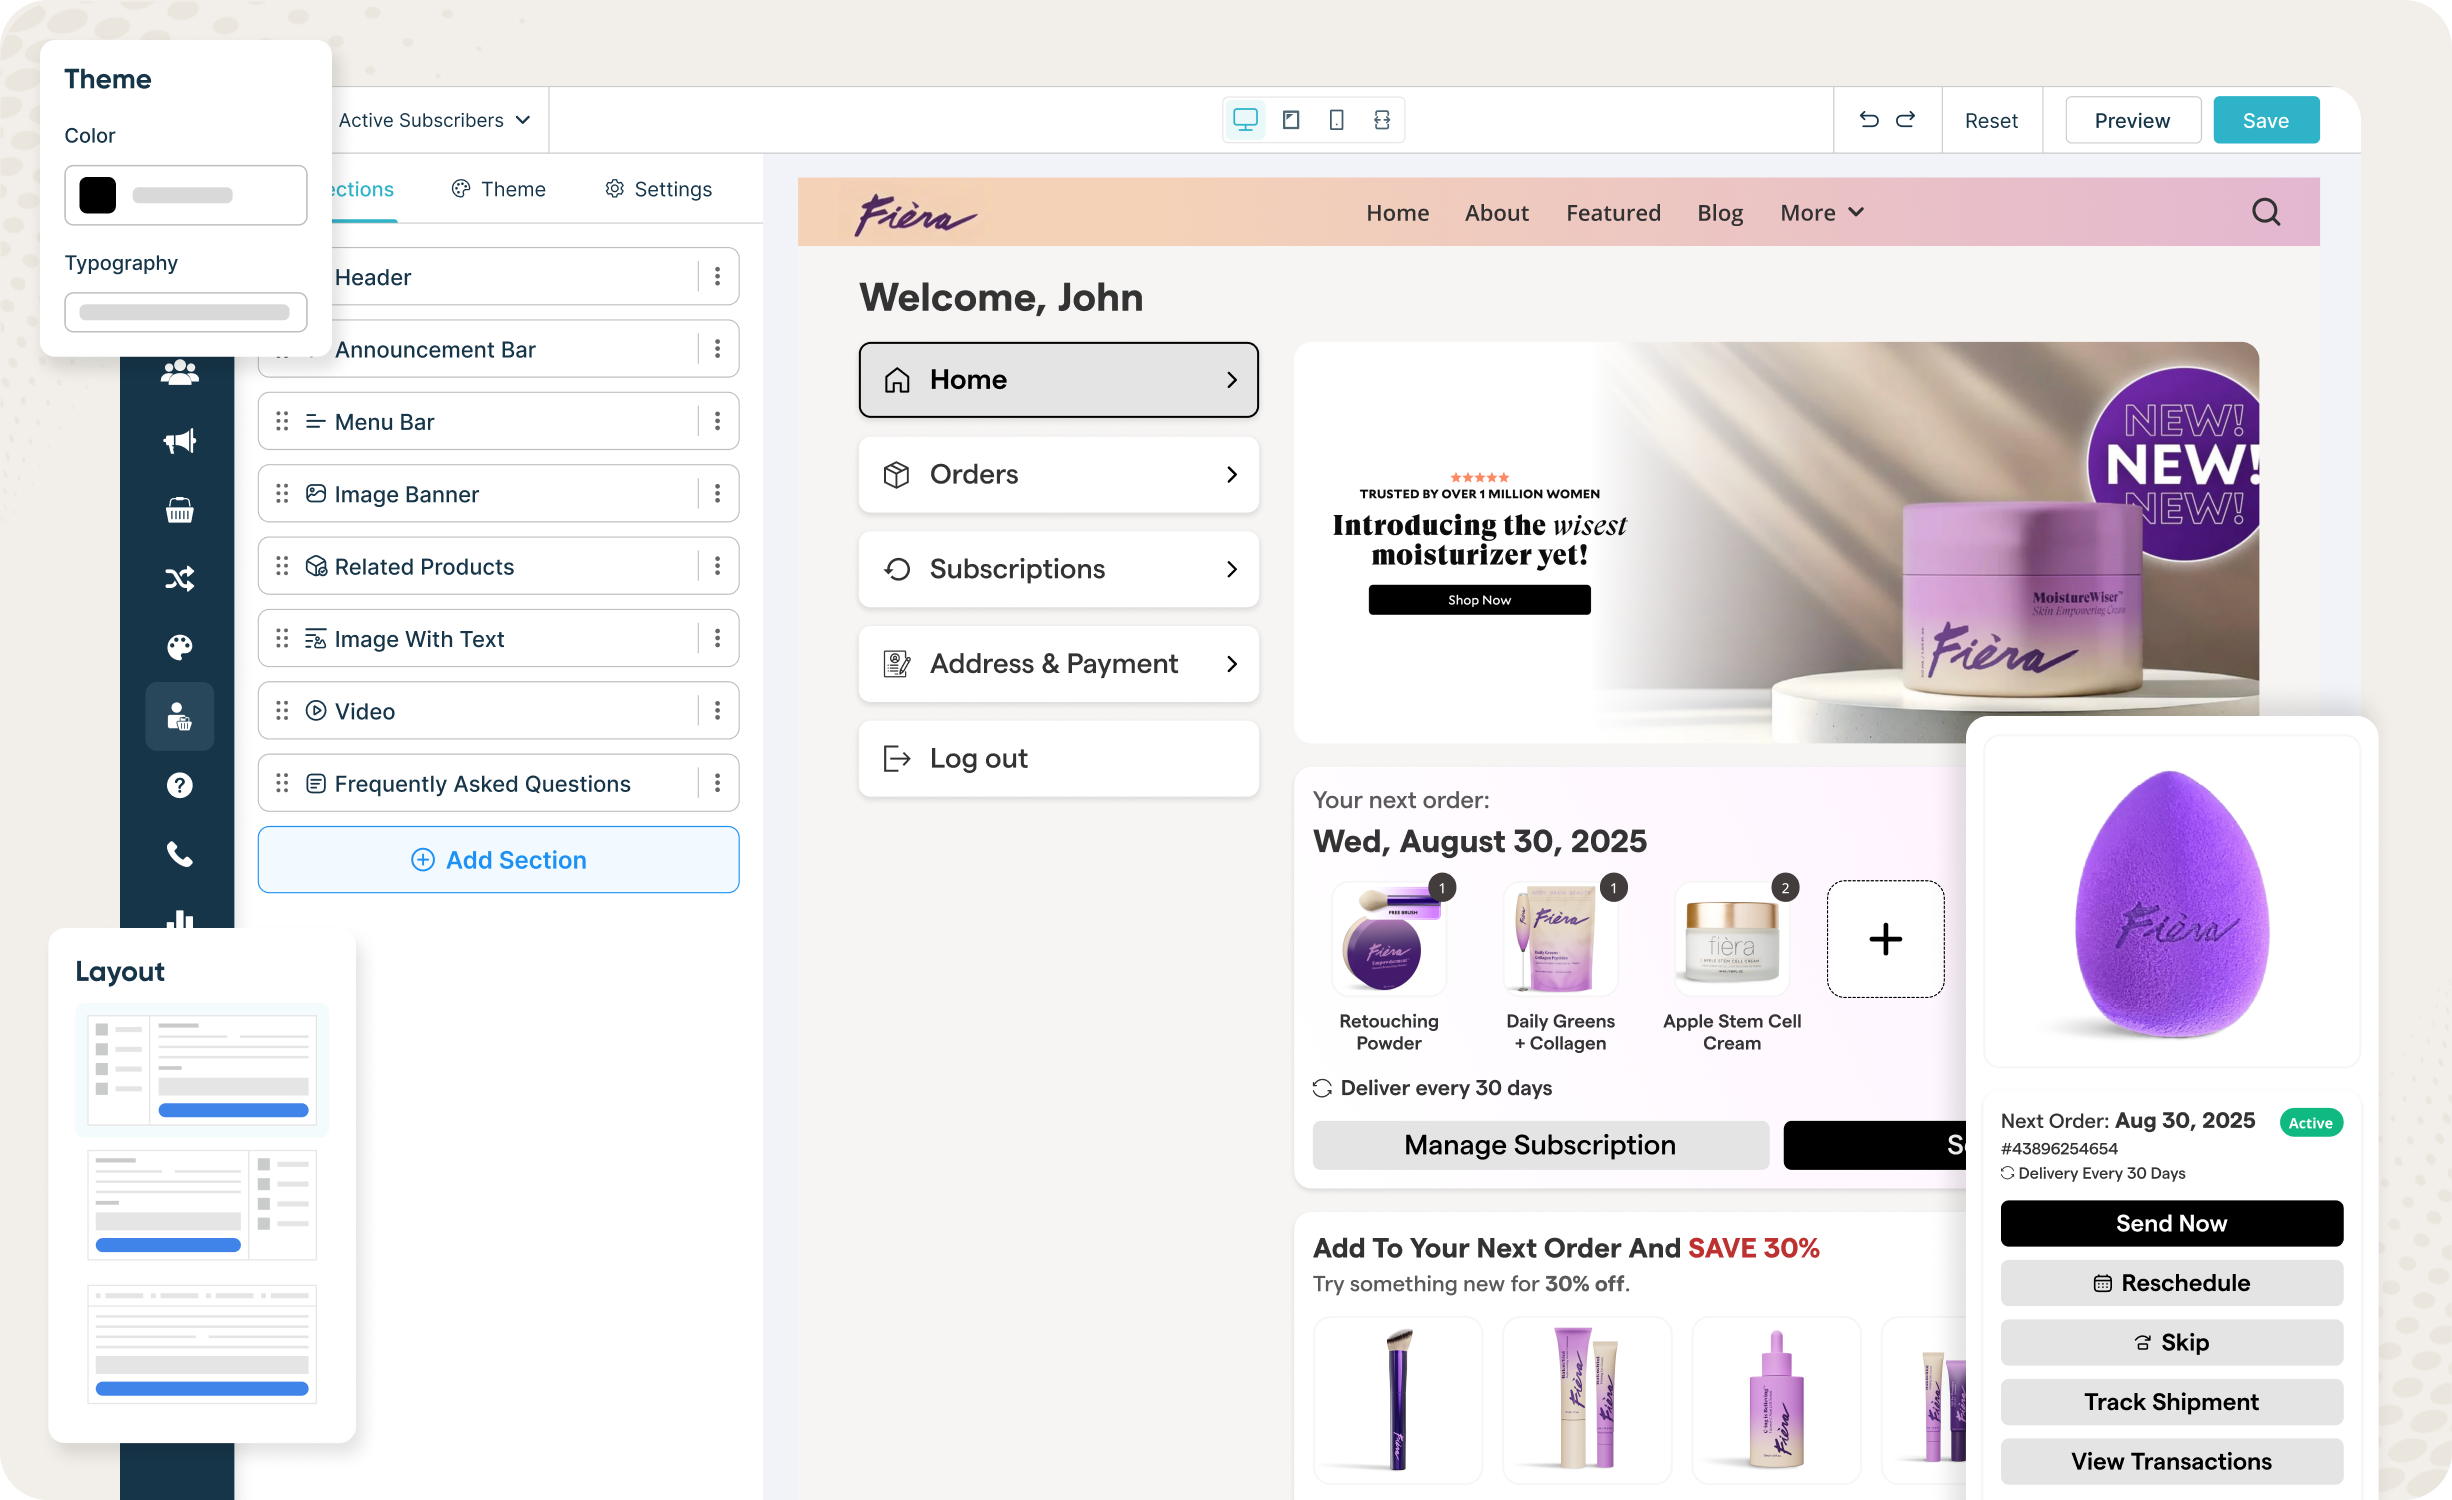The width and height of the screenshot is (2452, 1500).
Task: Open the question mark help icon
Action: (180, 785)
